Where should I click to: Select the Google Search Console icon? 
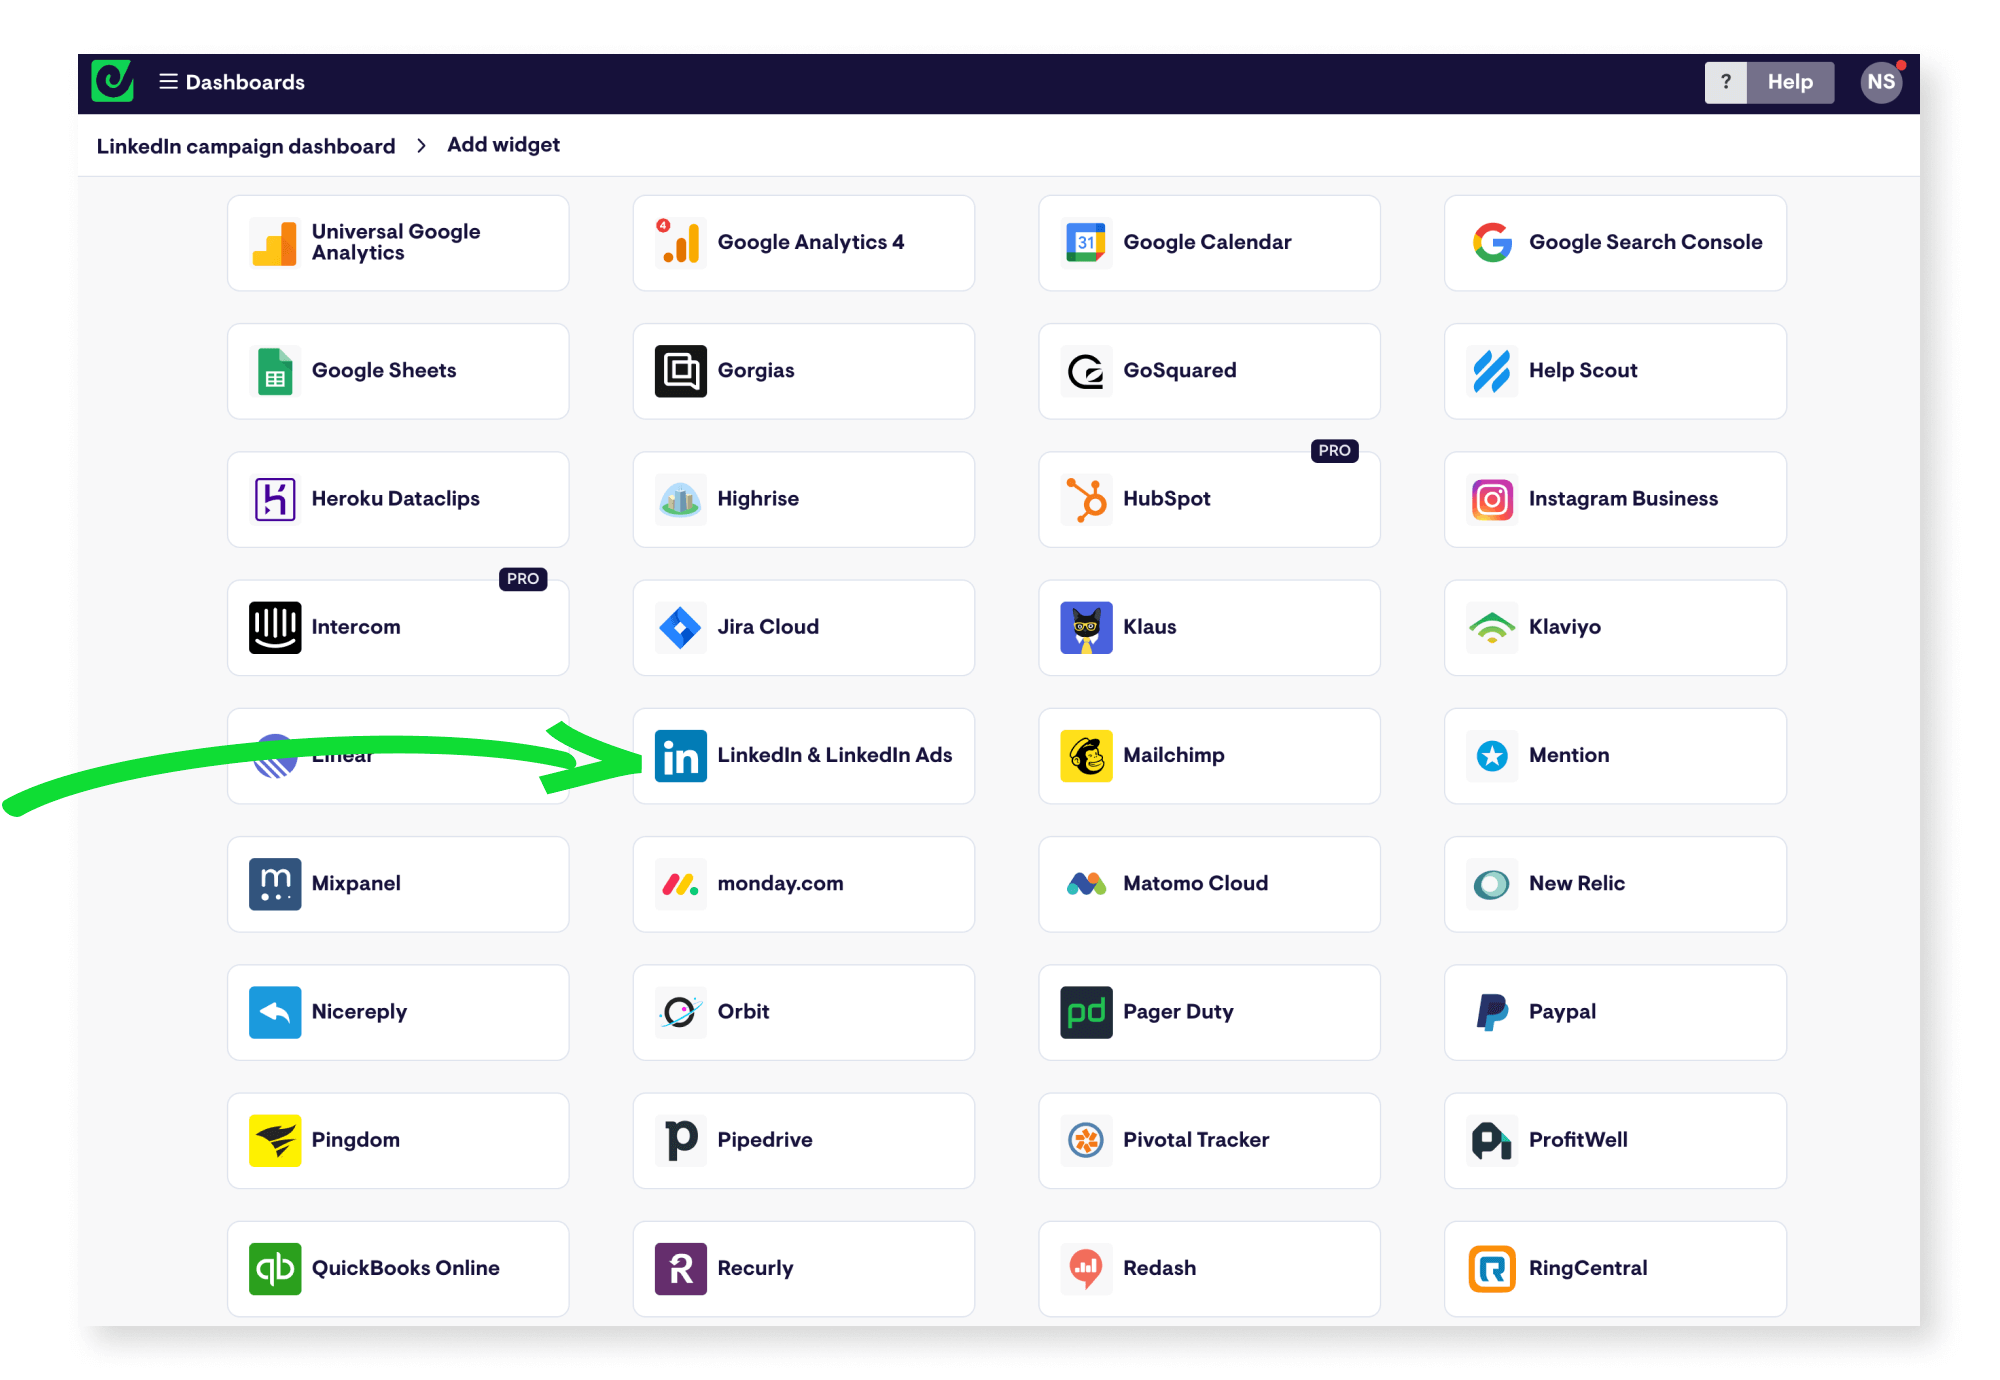[1492, 243]
